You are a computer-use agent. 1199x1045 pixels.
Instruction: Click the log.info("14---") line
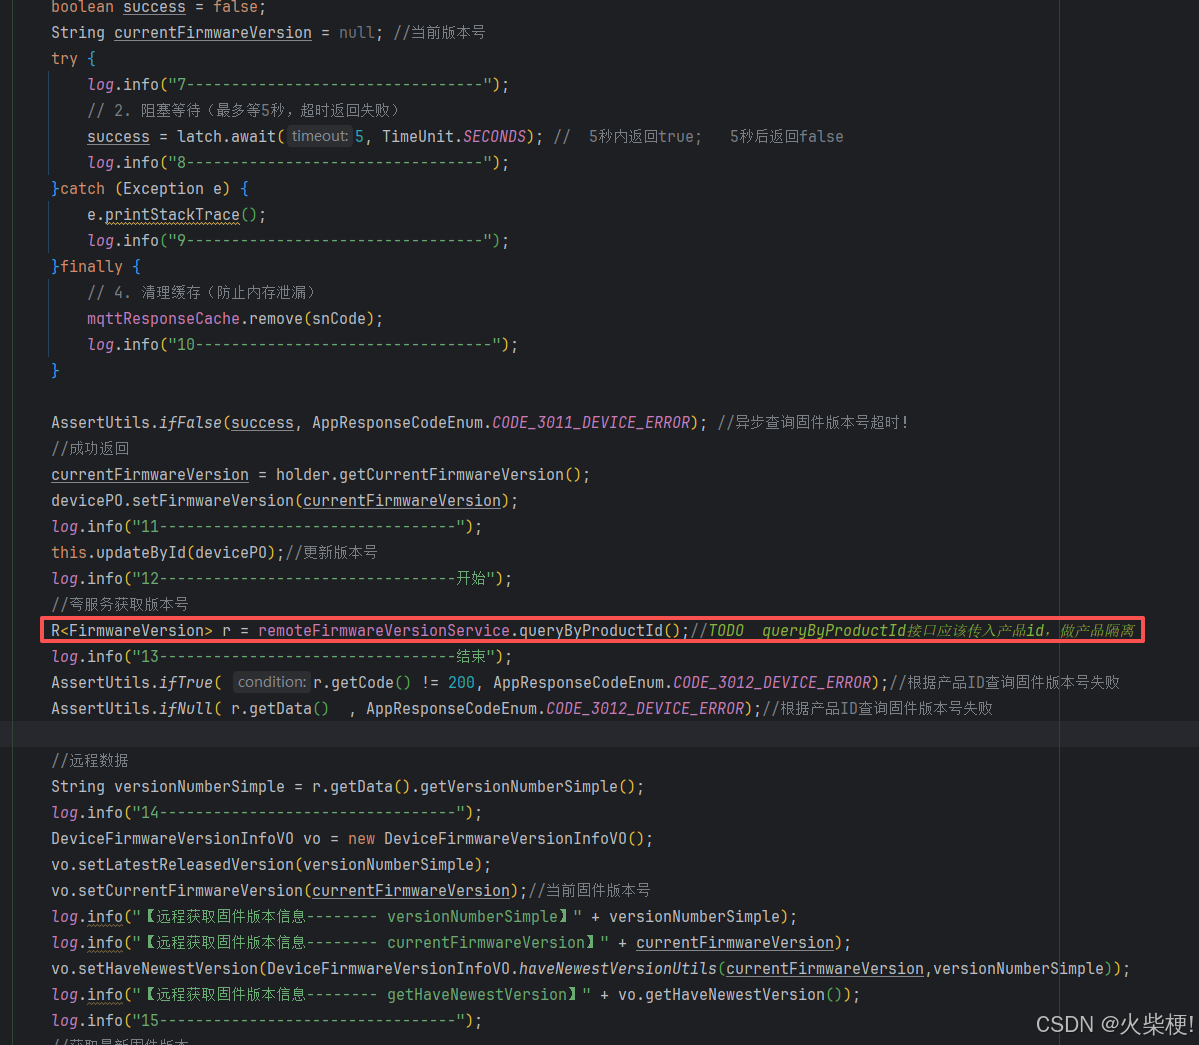point(267,813)
